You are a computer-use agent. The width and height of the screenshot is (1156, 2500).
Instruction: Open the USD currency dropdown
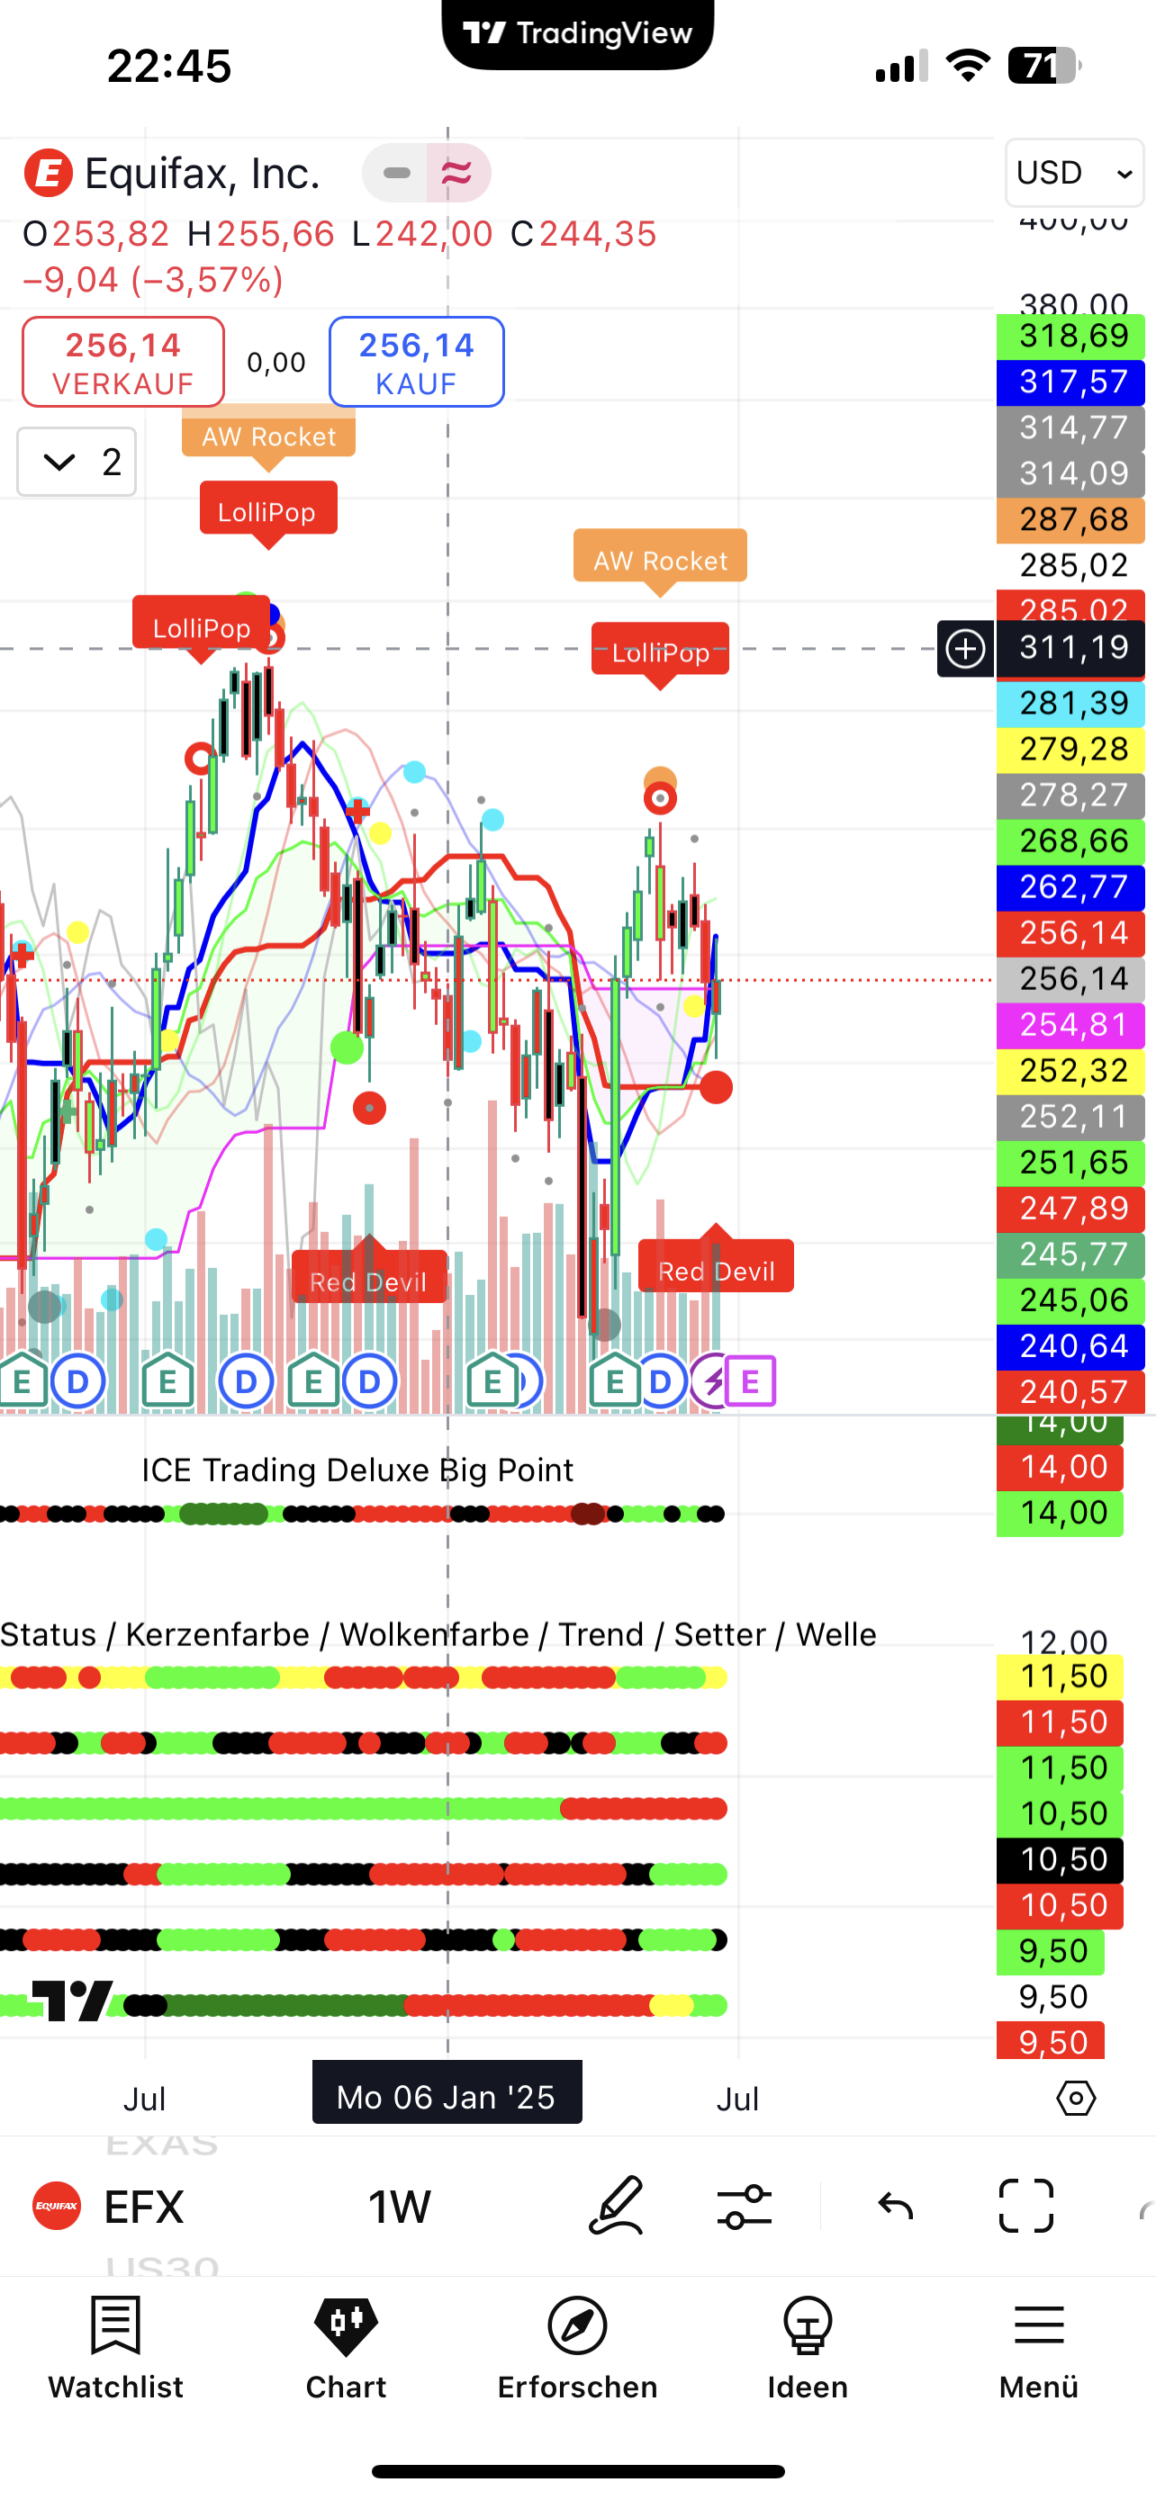[x=1074, y=173]
